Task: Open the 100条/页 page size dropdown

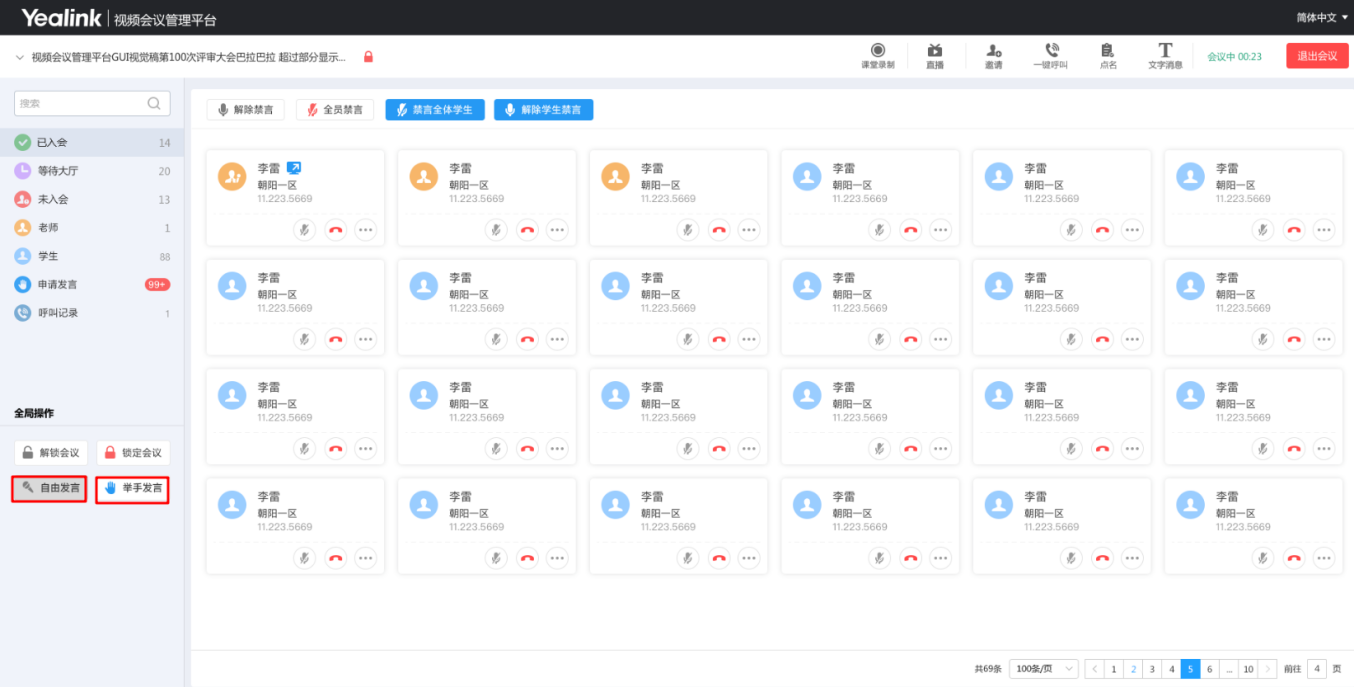Action: click(x=1043, y=669)
